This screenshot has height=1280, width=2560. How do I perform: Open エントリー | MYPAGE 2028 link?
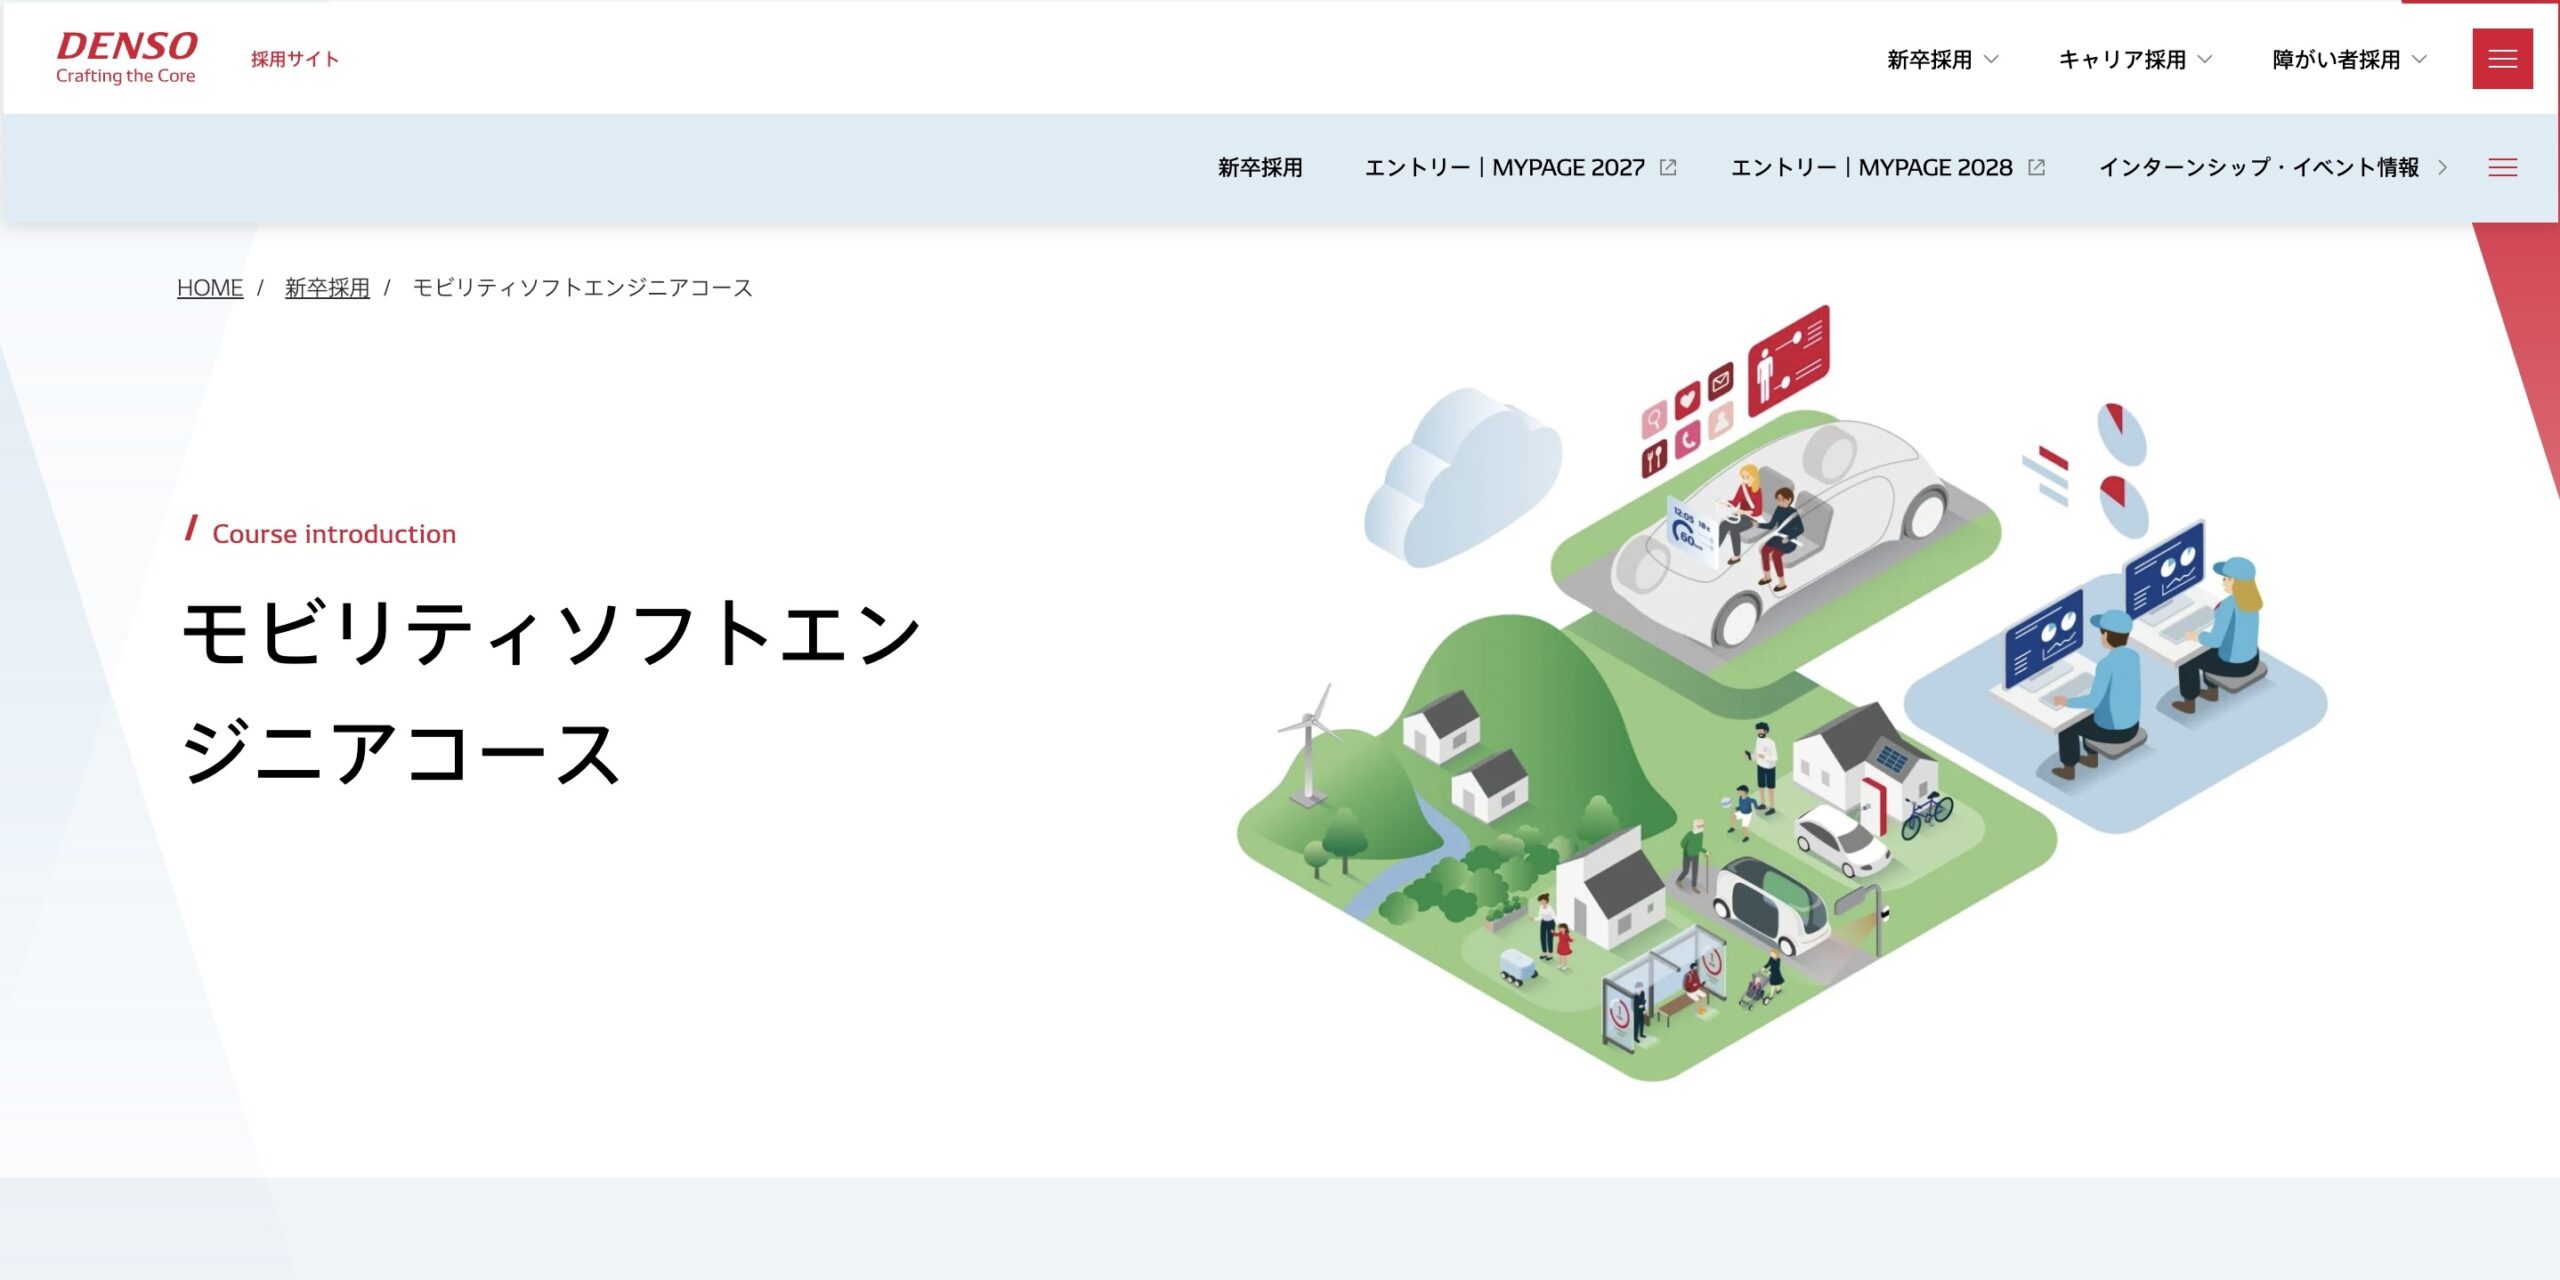click(1872, 168)
